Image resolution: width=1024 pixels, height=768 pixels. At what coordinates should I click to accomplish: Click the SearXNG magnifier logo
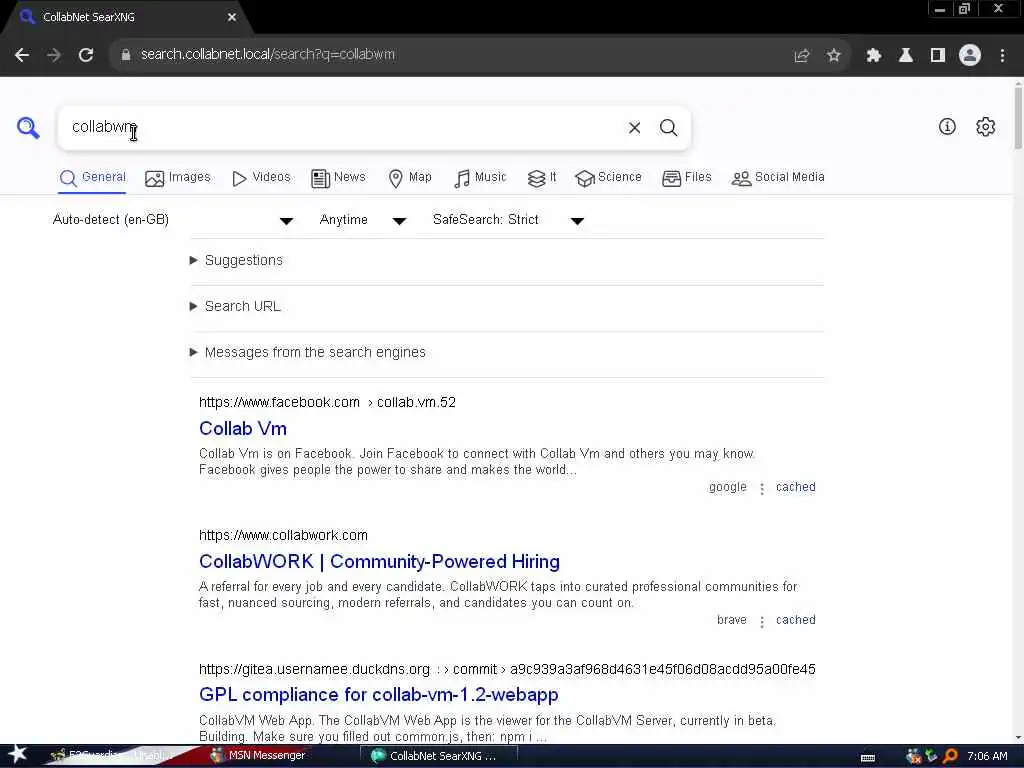28,127
